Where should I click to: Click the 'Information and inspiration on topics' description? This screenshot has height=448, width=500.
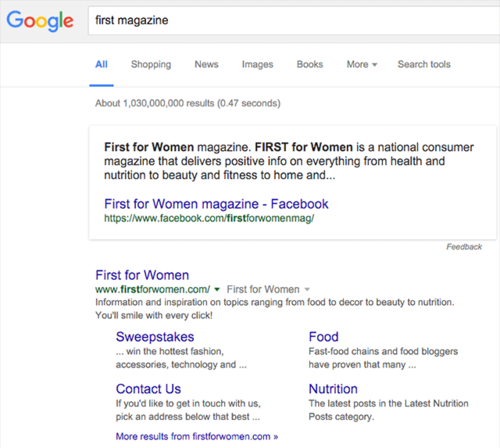[275, 309]
